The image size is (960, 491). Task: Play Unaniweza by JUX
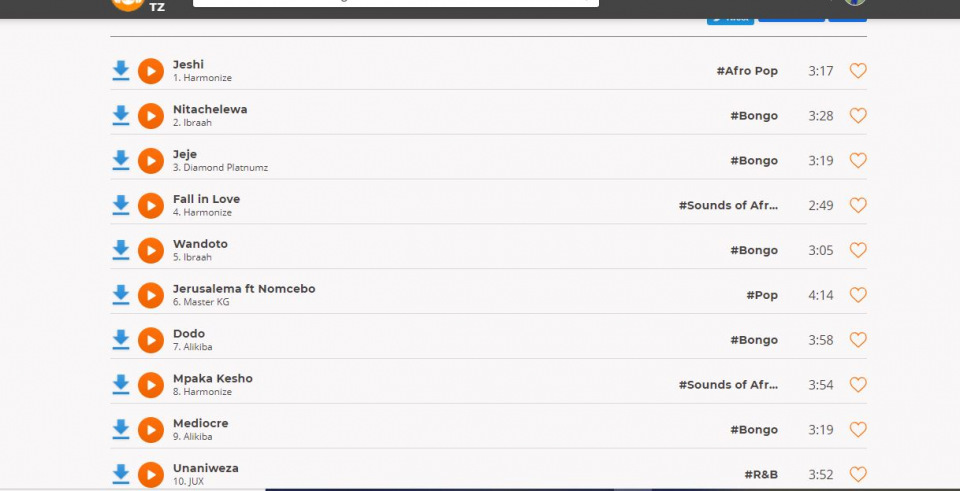(x=150, y=474)
